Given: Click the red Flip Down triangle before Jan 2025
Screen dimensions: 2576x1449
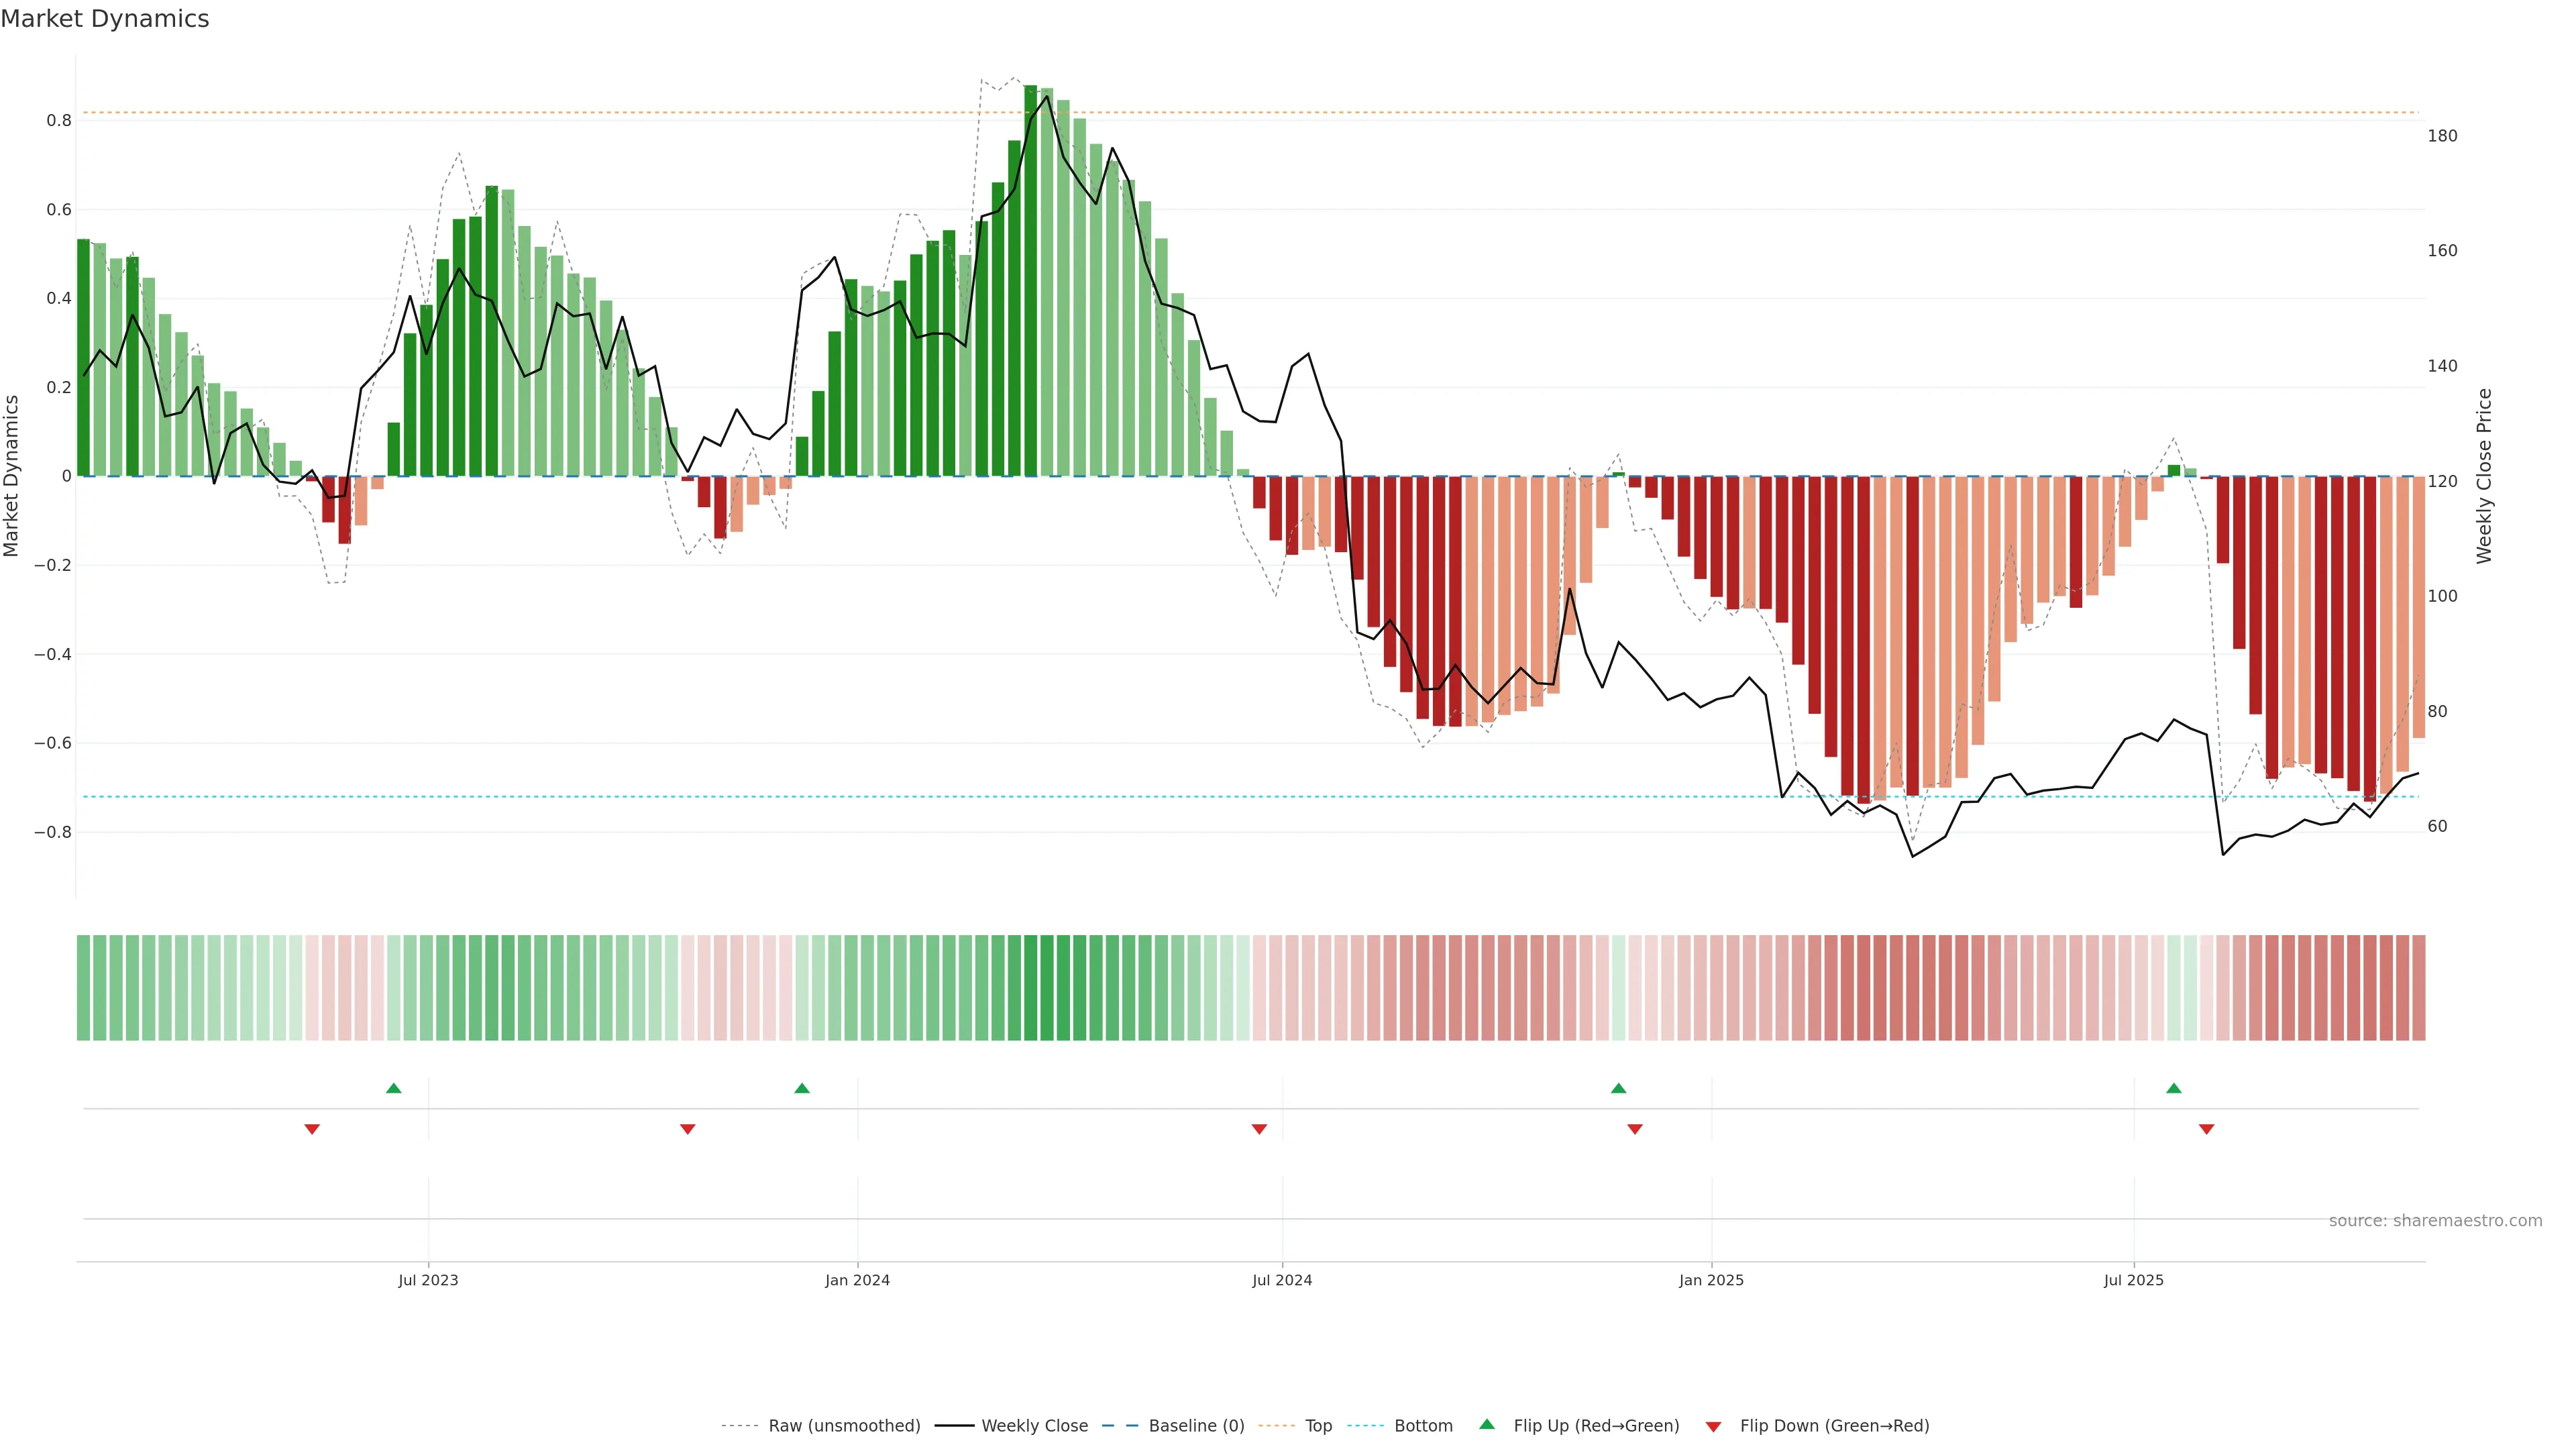Looking at the screenshot, I should click(1635, 1129).
